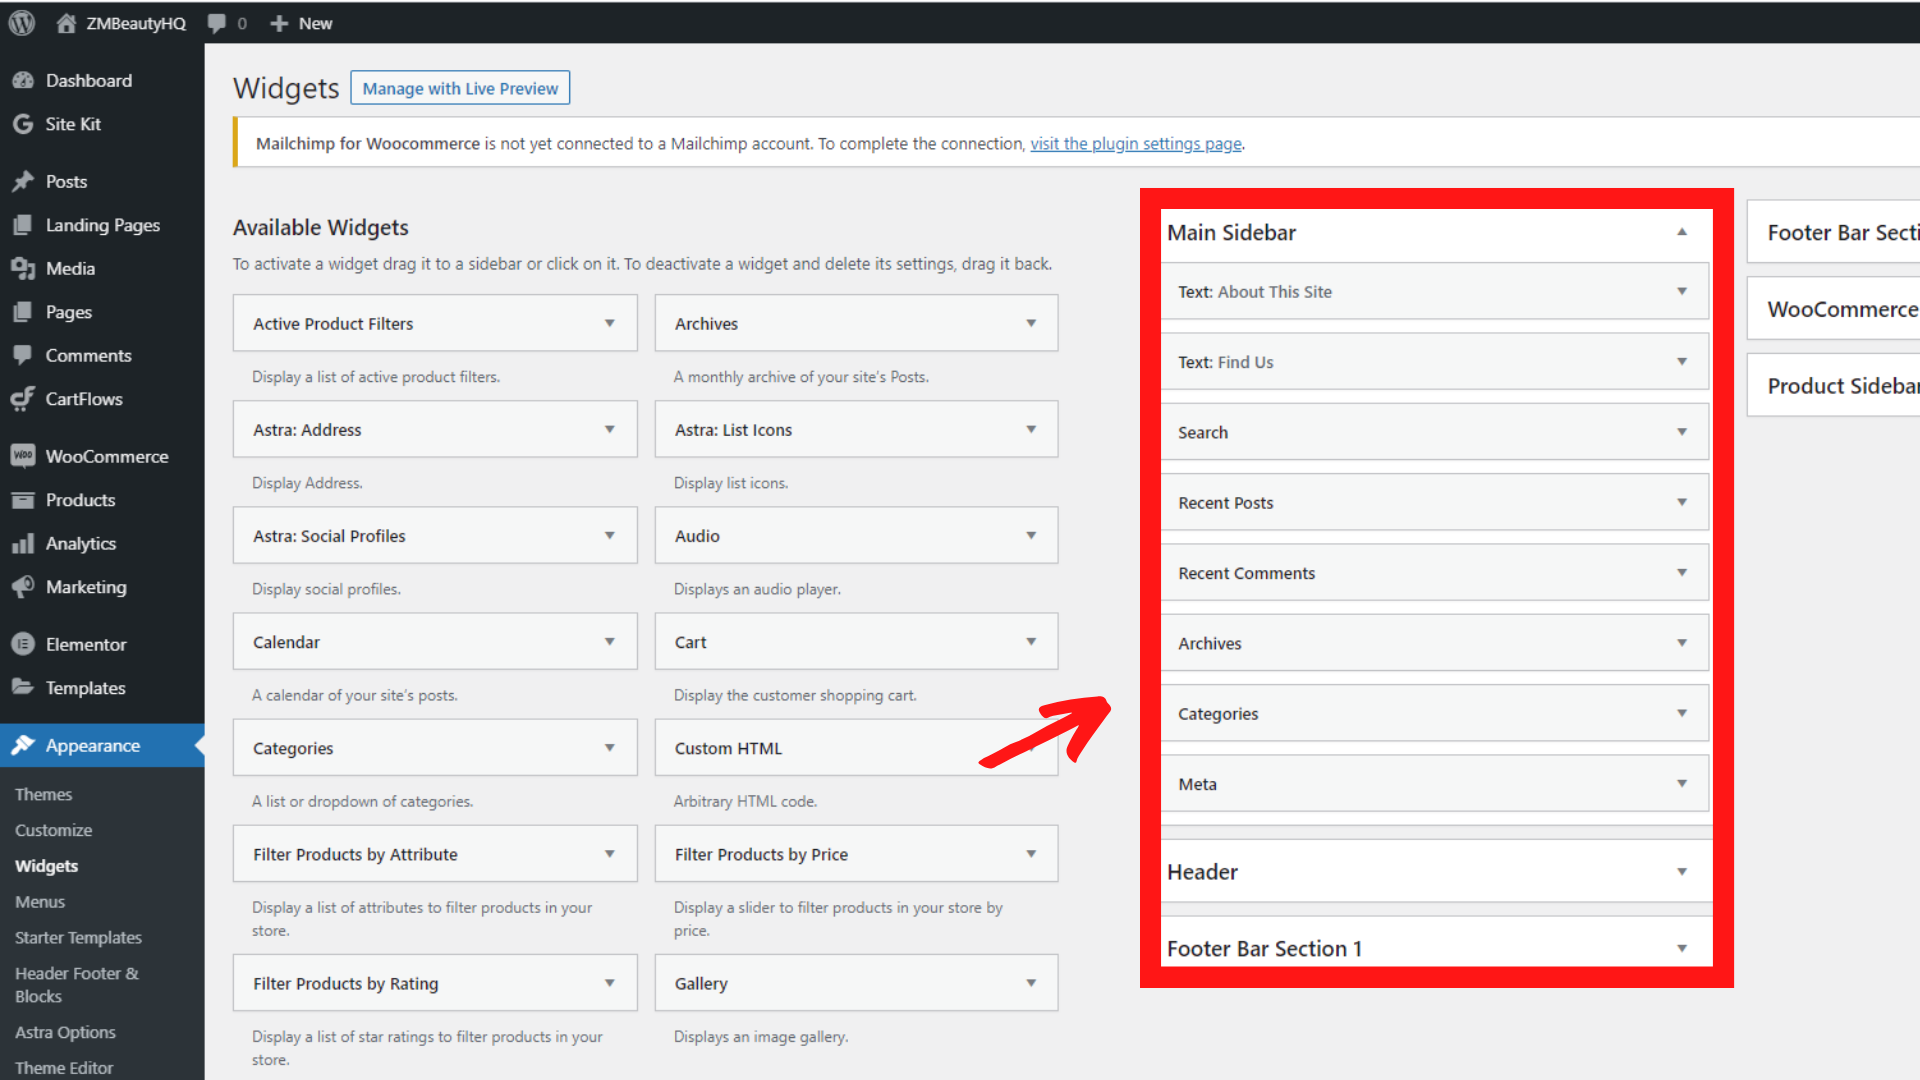
Task: Click the Appearance paintbrush icon
Action: (23, 745)
